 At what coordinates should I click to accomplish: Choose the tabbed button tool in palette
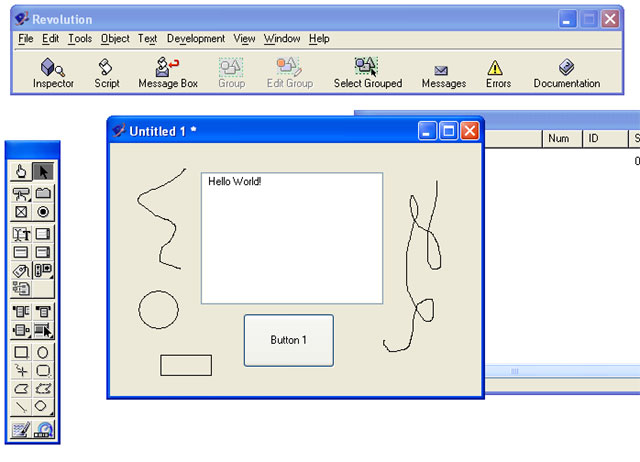(x=43, y=193)
